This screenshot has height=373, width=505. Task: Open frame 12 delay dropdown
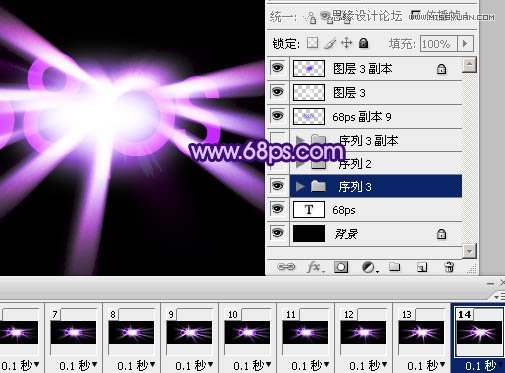click(x=384, y=364)
